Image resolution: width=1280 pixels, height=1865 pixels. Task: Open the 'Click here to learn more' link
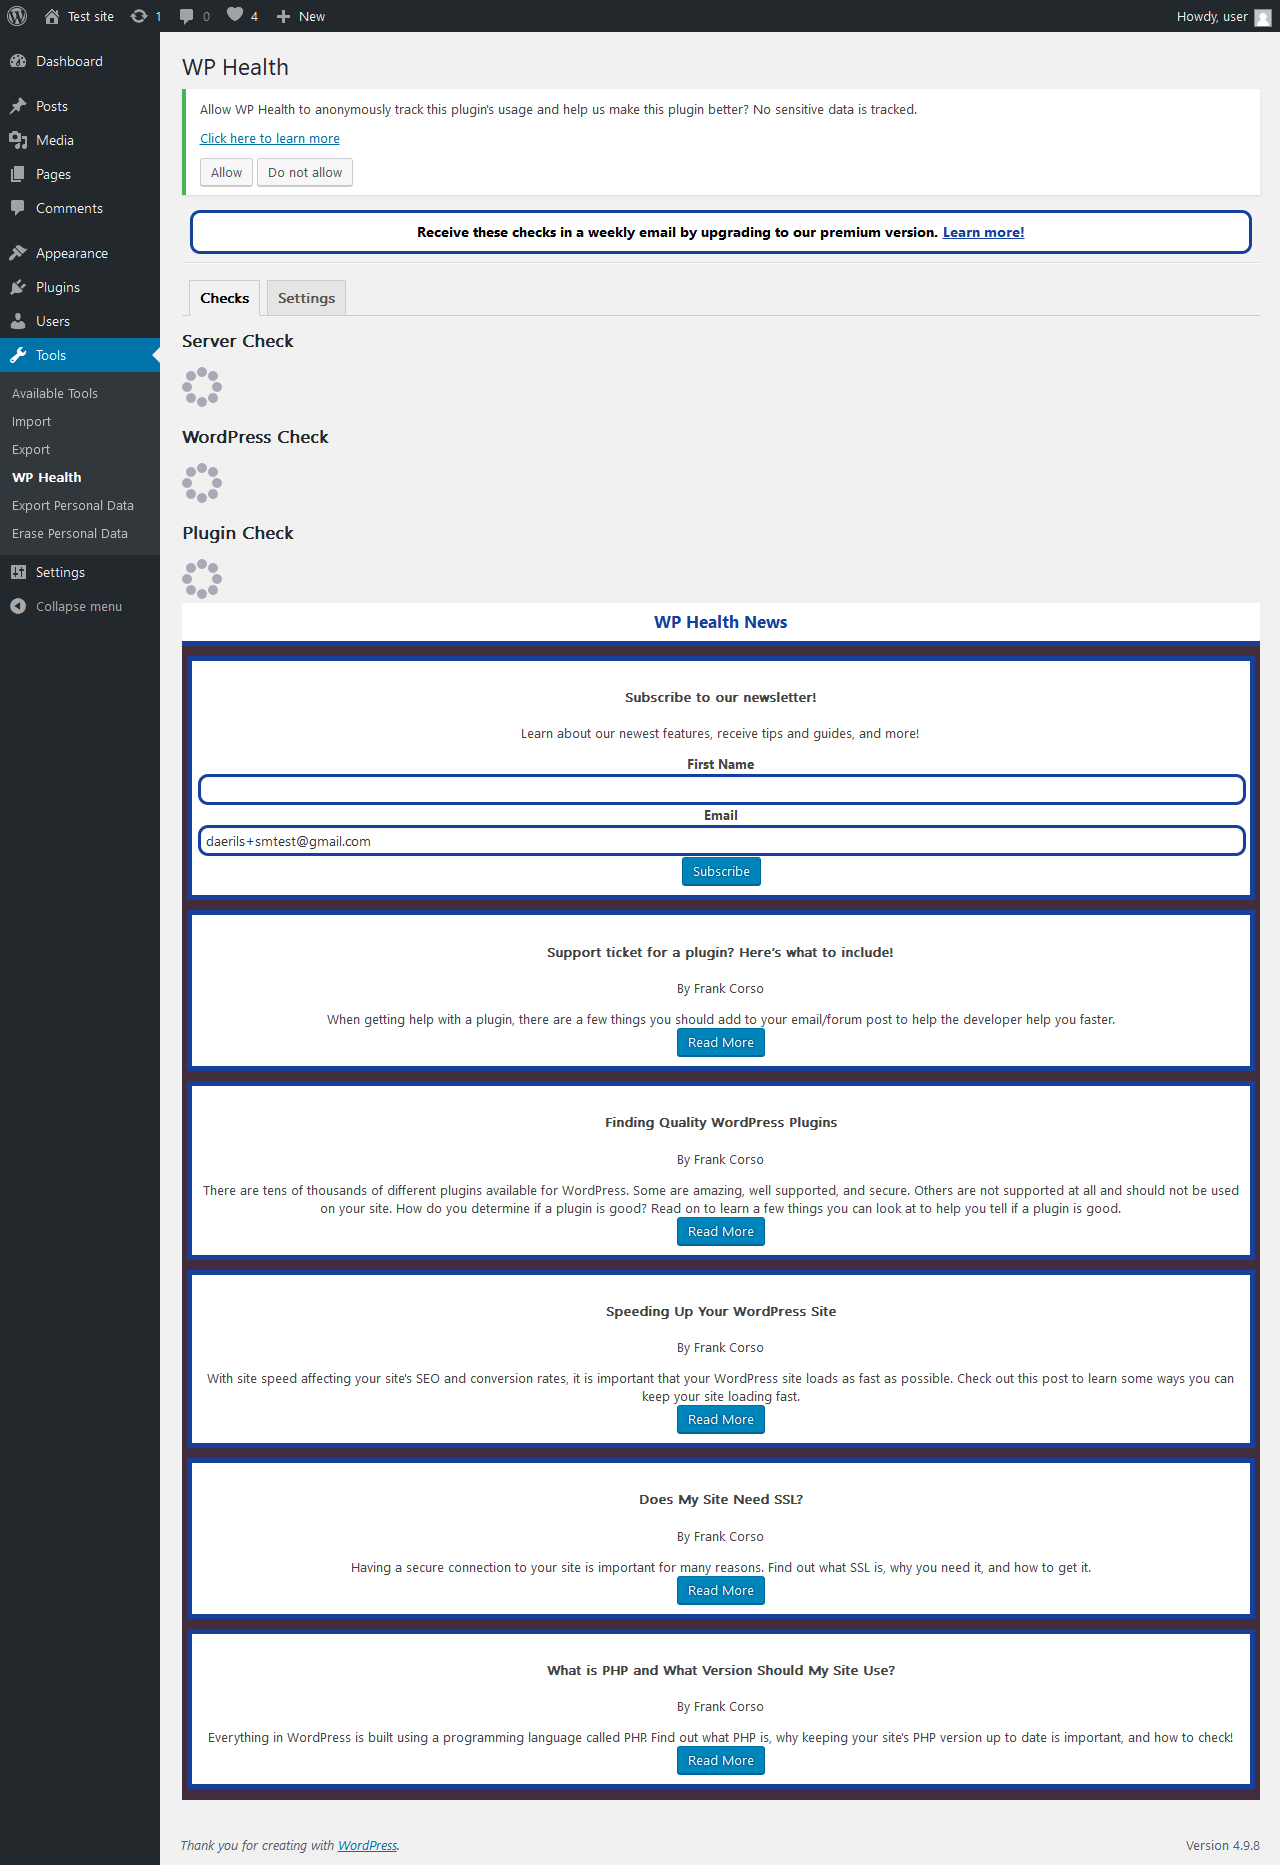[x=270, y=138]
